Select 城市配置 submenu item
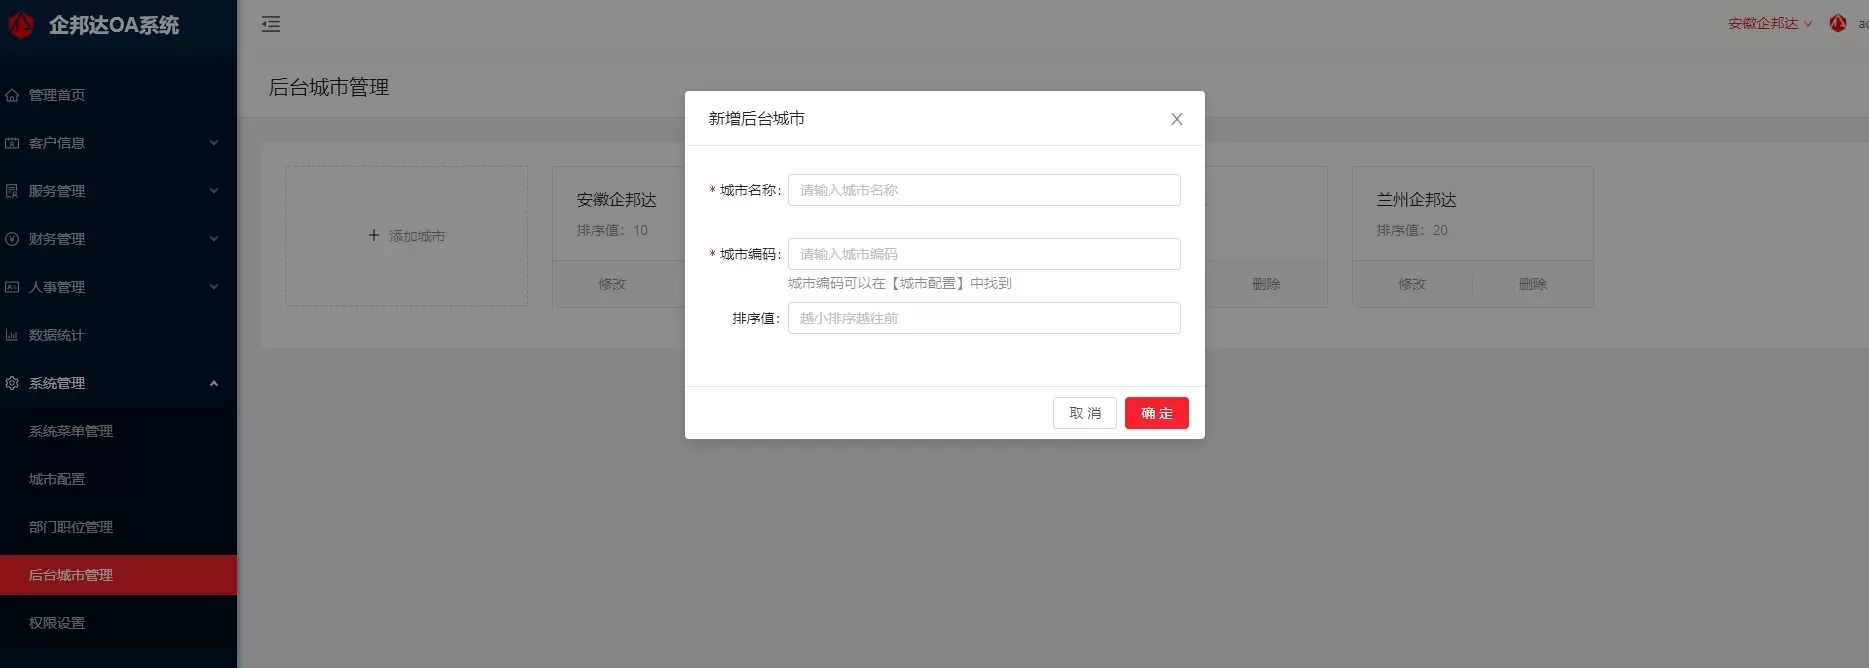Viewport: 1869px width, 668px height. pos(57,479)
